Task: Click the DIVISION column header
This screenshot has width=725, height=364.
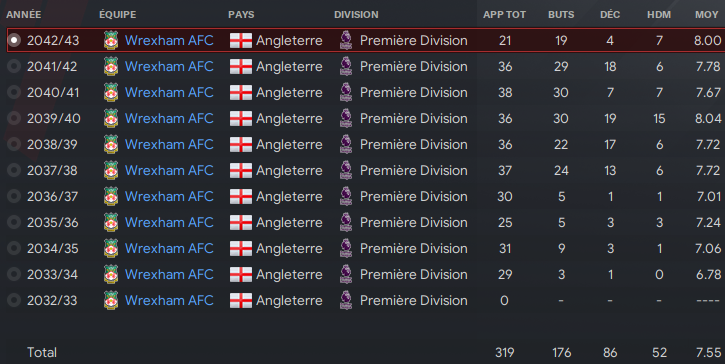Action: point(356,15)
